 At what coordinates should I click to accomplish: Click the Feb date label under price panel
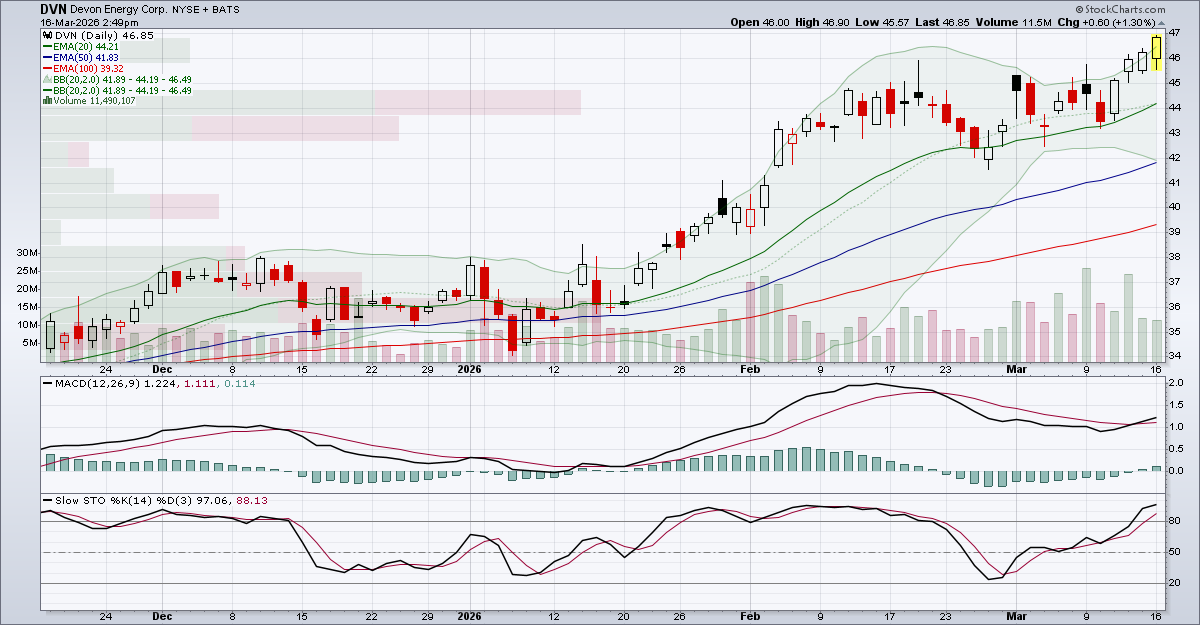tap(750, 369)
